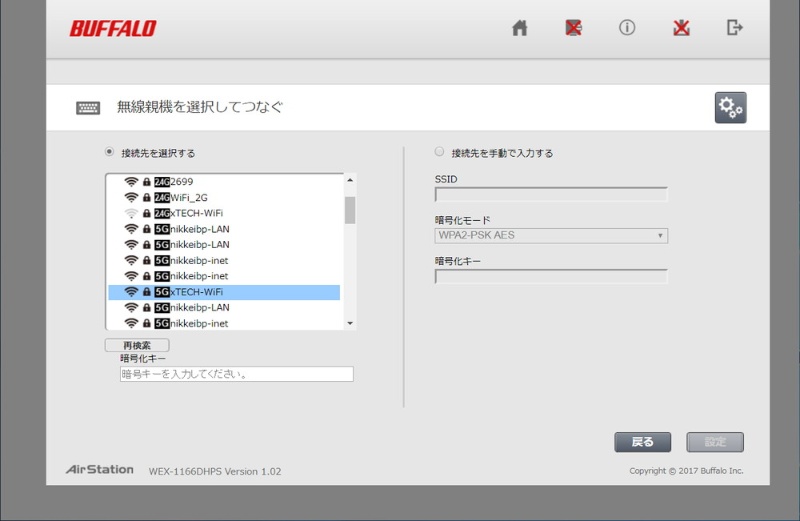
Task: Select the 接続先を手動で入力する radio button
Action: tap(439, 153)
